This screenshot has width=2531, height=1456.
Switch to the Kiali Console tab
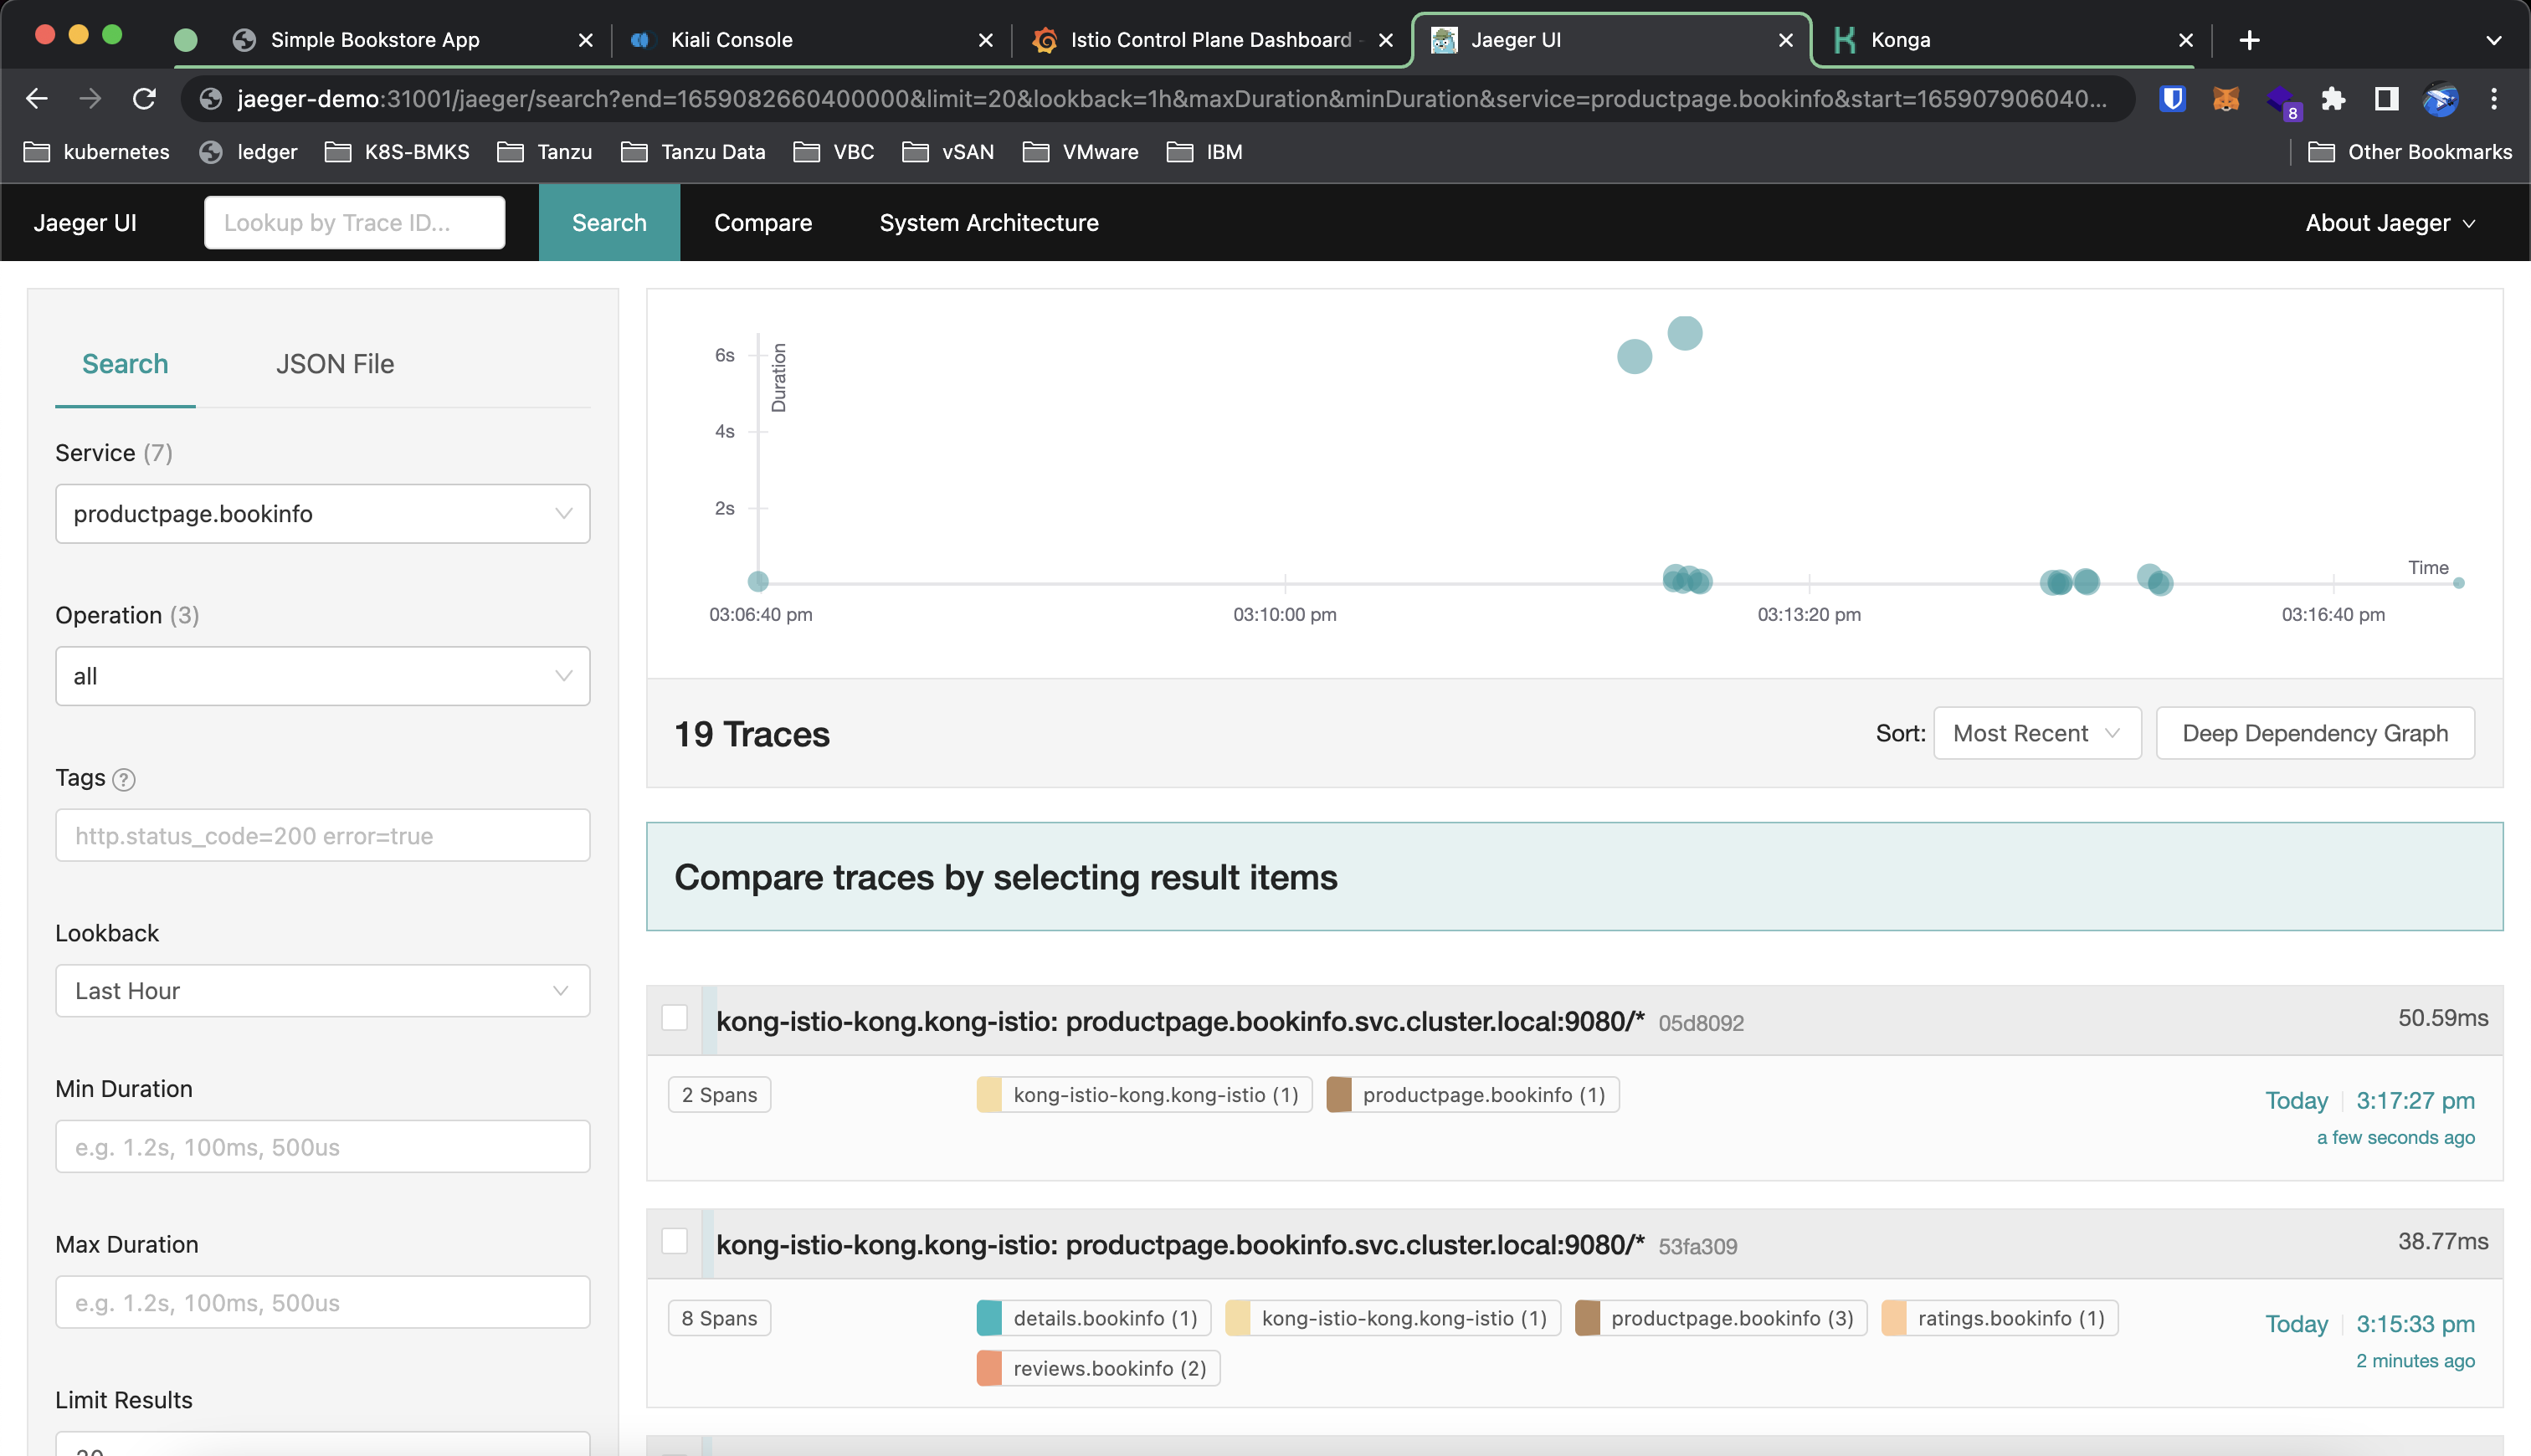pyautogui.click(x=810, y=40)
